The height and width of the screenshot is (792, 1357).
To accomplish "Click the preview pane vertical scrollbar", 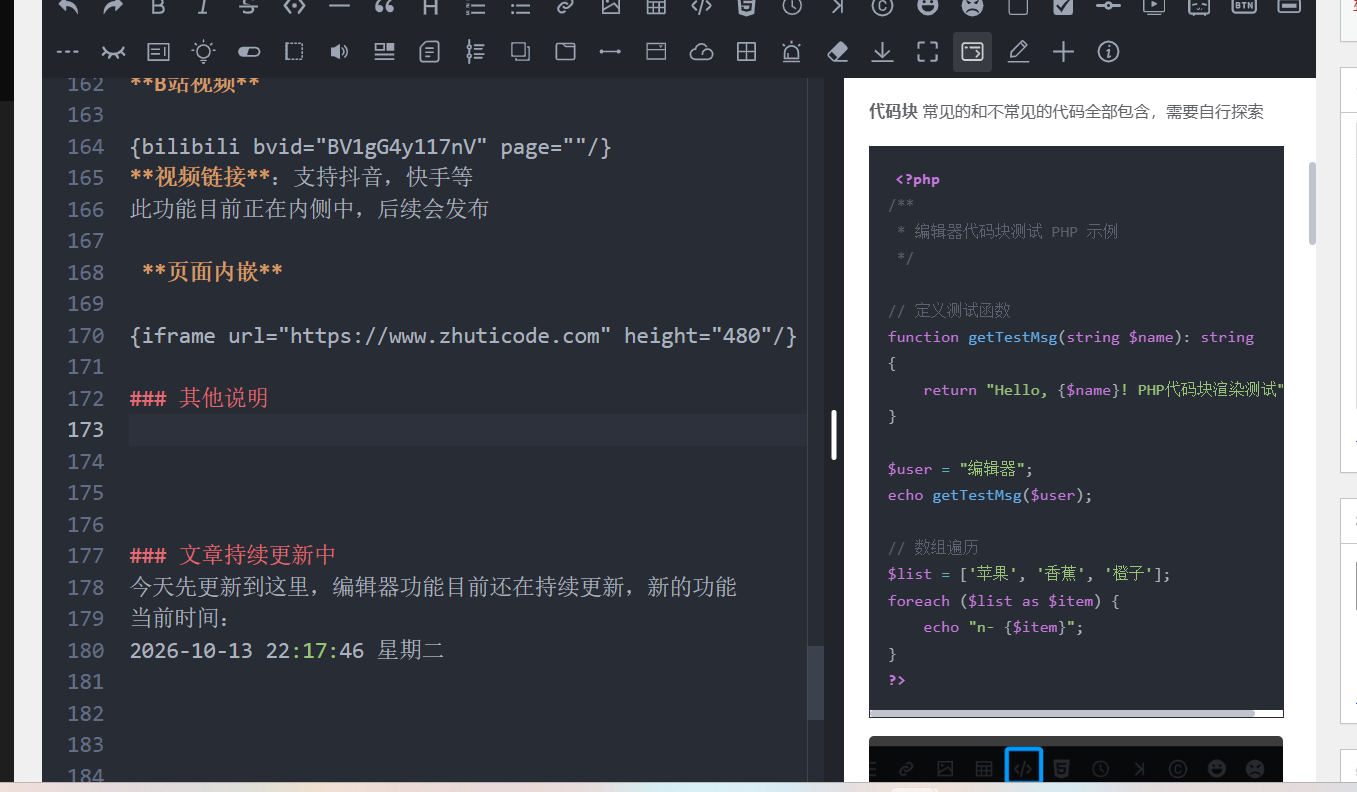I will point(1312,203).
